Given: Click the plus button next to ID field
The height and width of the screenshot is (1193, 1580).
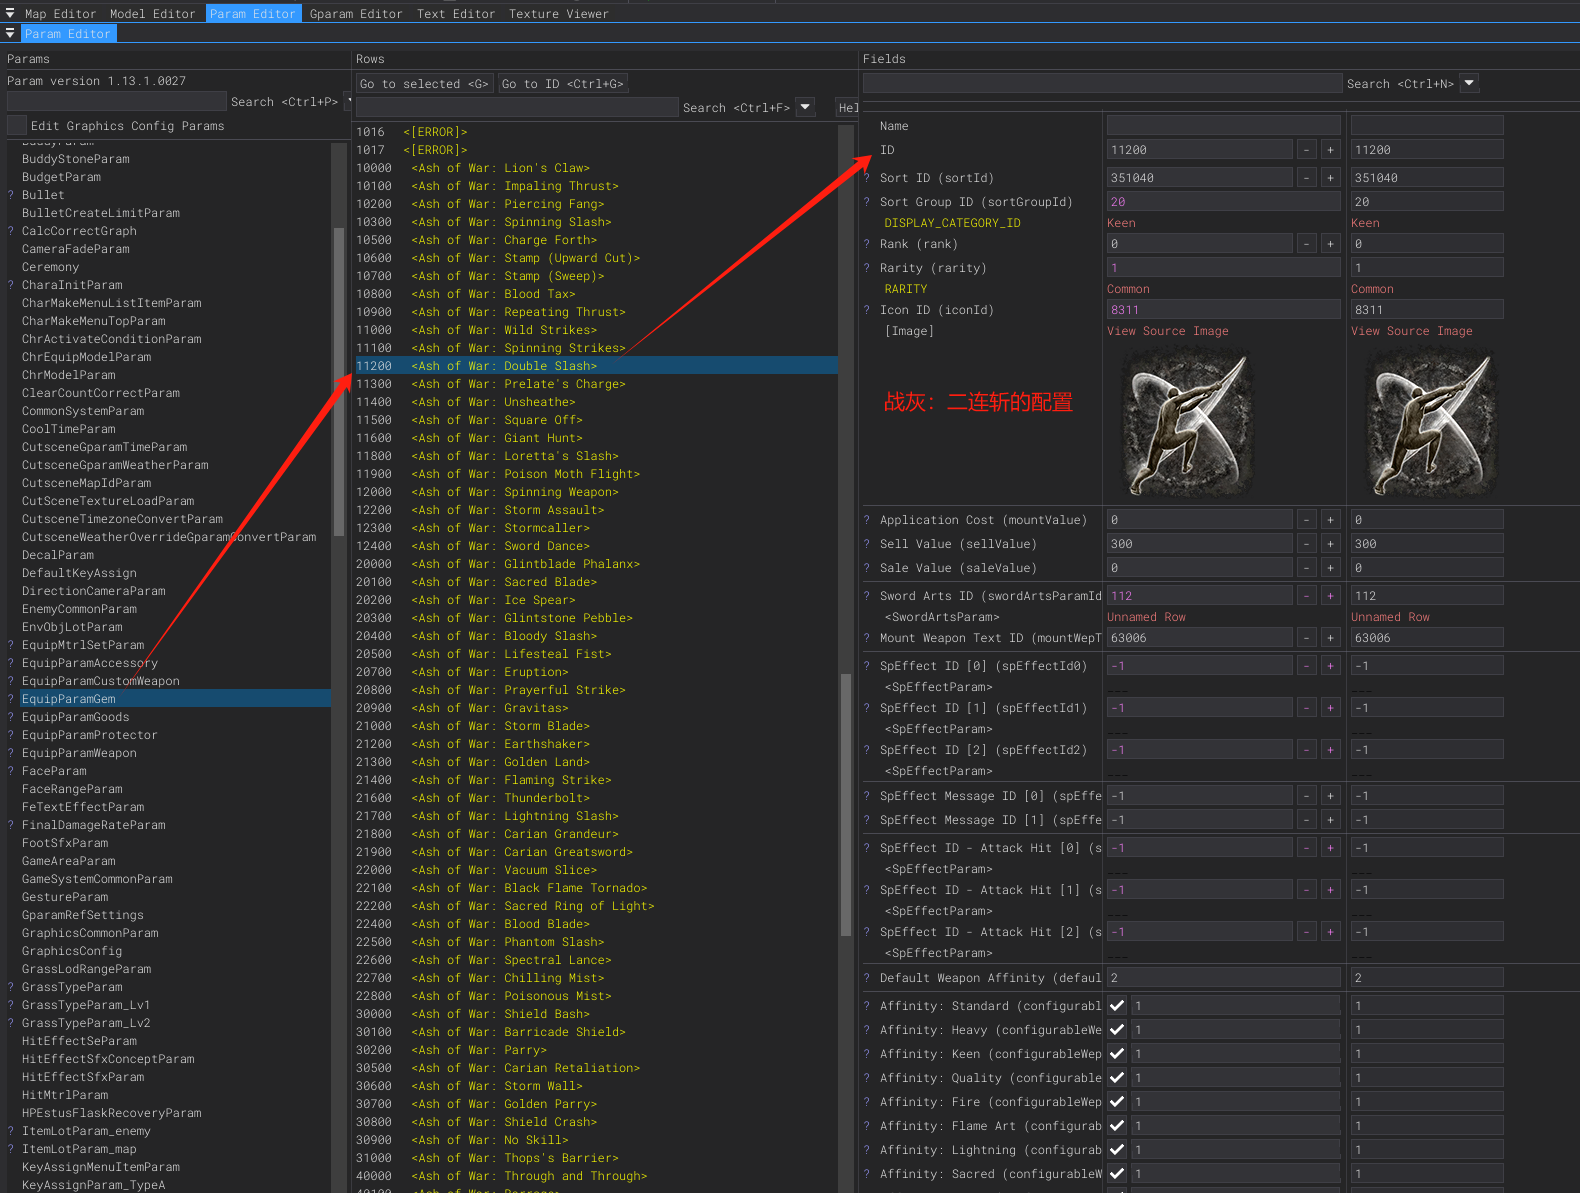Looking at the screenshot, I should tap(1330, 150).
